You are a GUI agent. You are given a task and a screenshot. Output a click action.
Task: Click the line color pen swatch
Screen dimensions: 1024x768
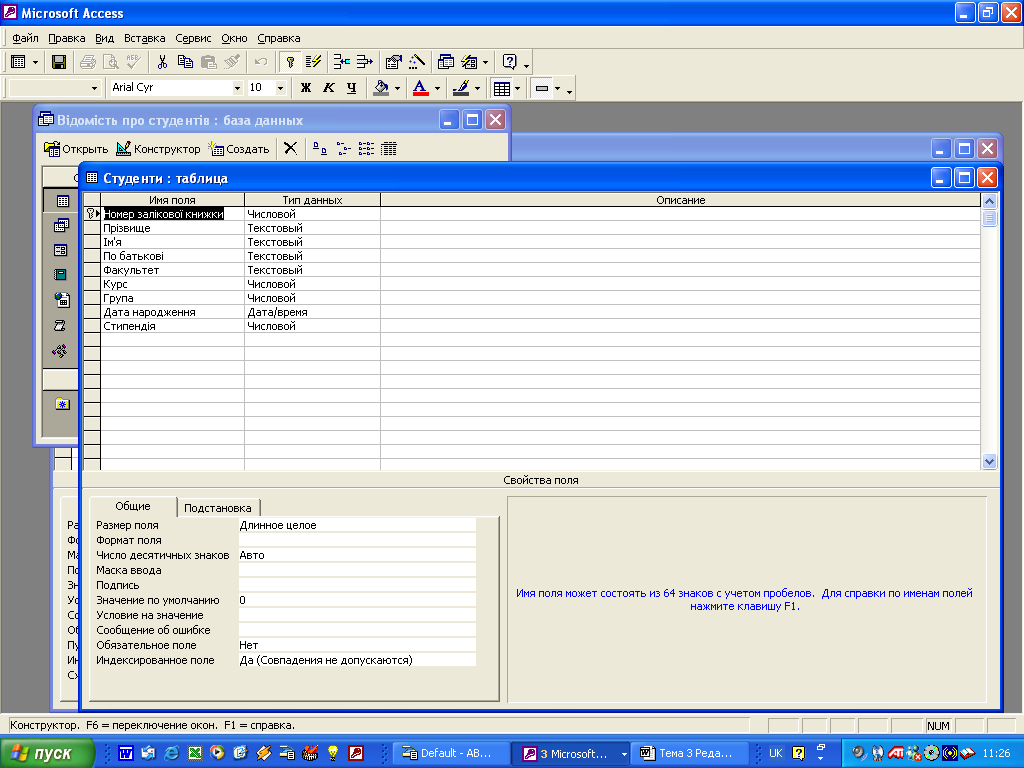pos(461,88)
